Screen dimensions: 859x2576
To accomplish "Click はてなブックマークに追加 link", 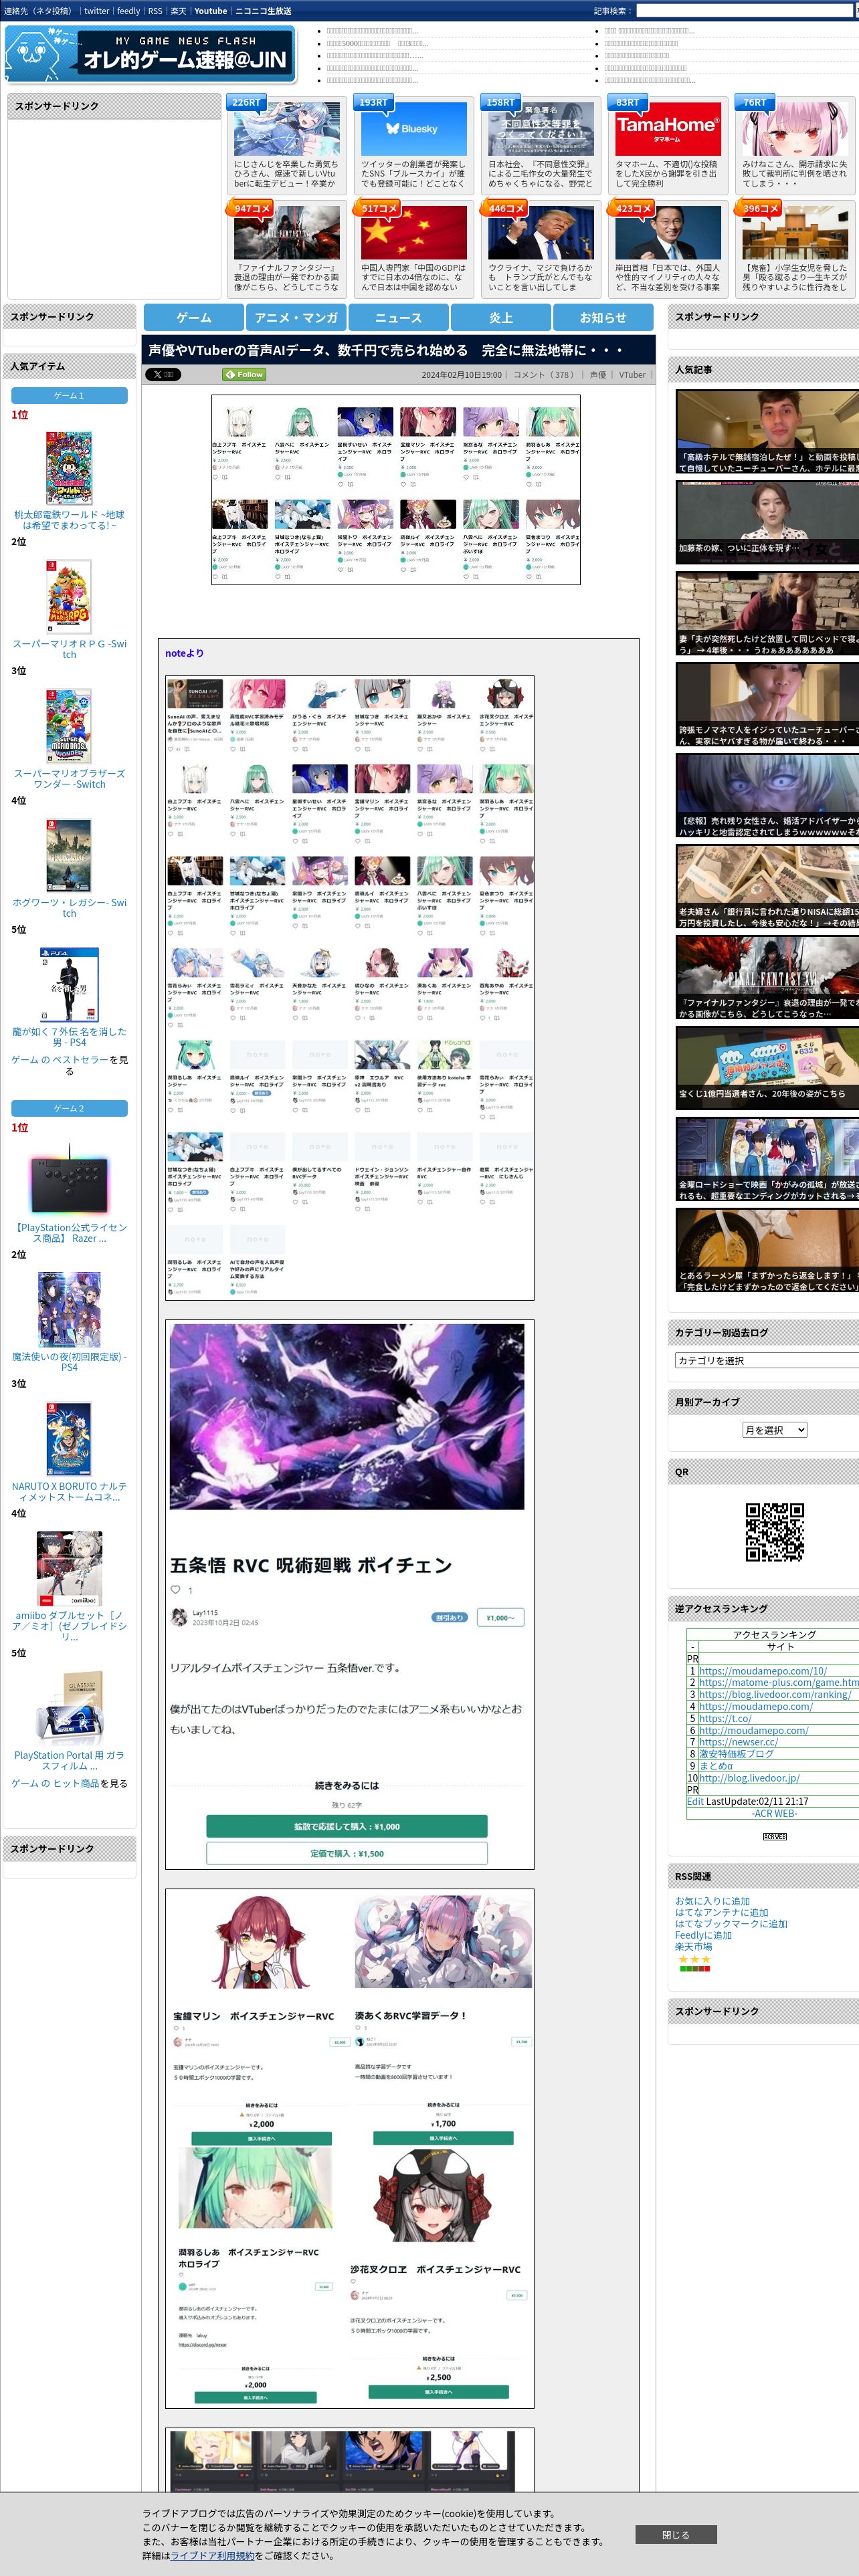I will (731, 1923).
